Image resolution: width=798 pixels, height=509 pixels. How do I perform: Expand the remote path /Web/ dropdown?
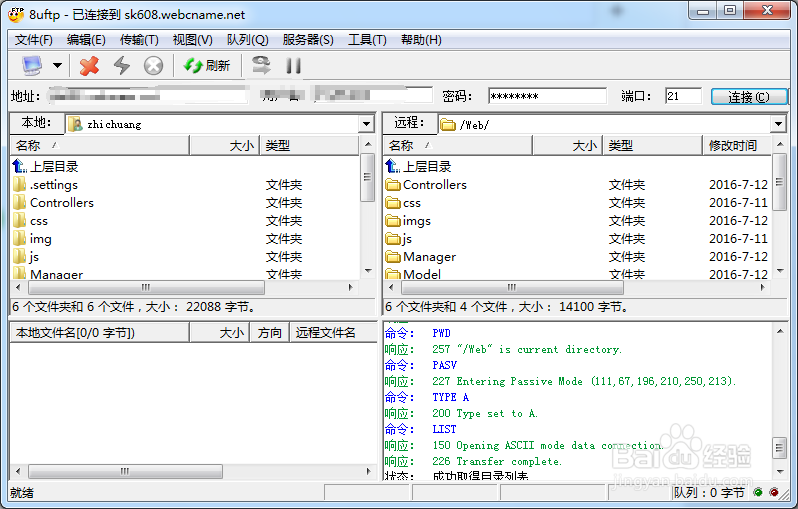(x=778, y=124)
